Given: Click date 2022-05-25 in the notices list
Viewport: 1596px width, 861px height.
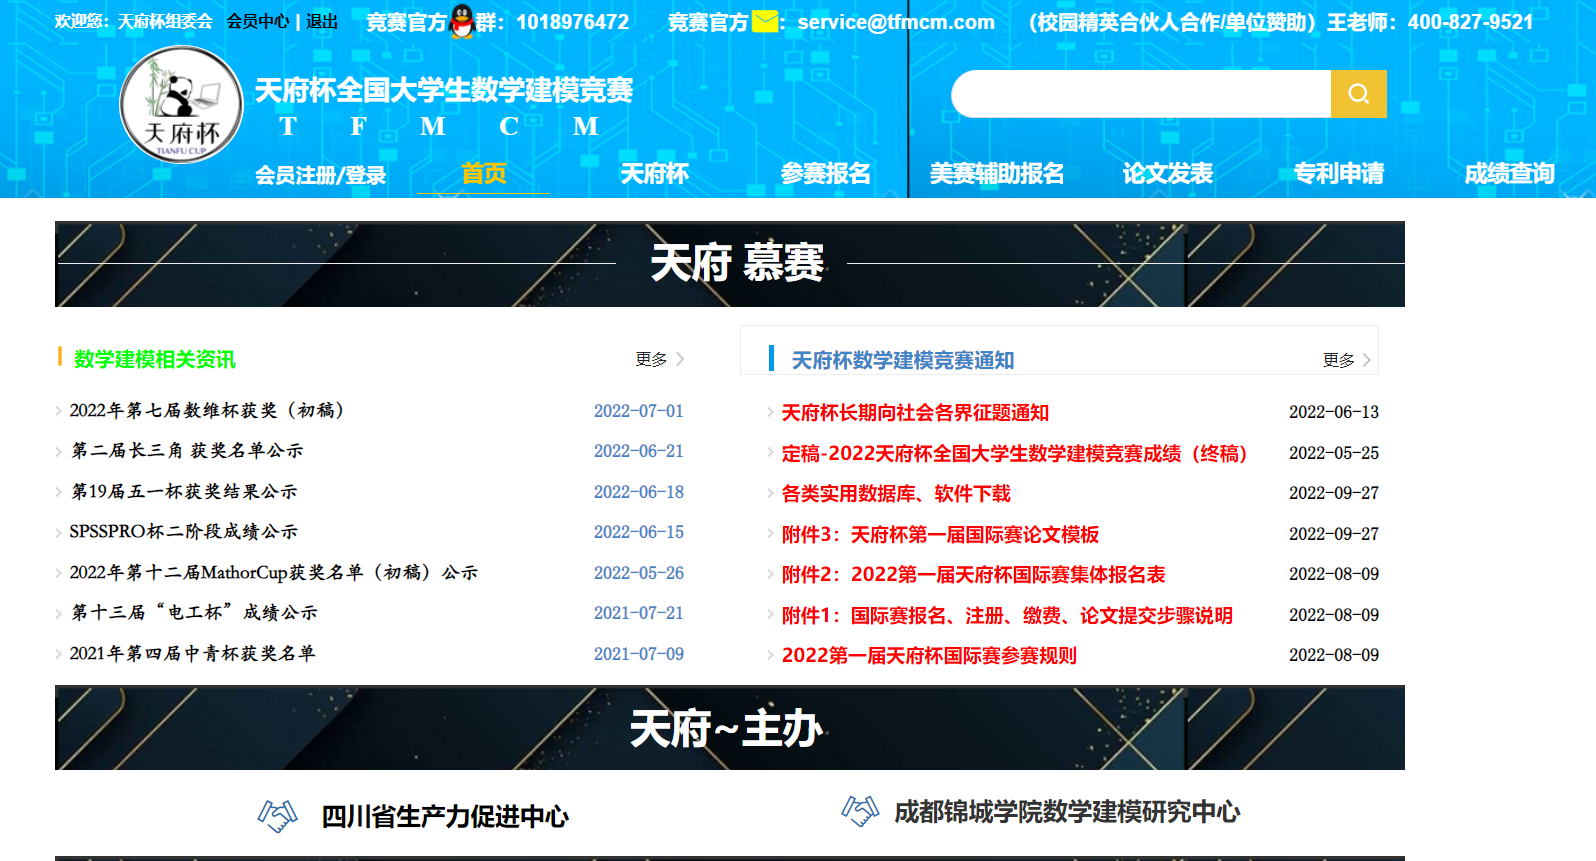Looking at the screenshot, I should point(1334,453).
